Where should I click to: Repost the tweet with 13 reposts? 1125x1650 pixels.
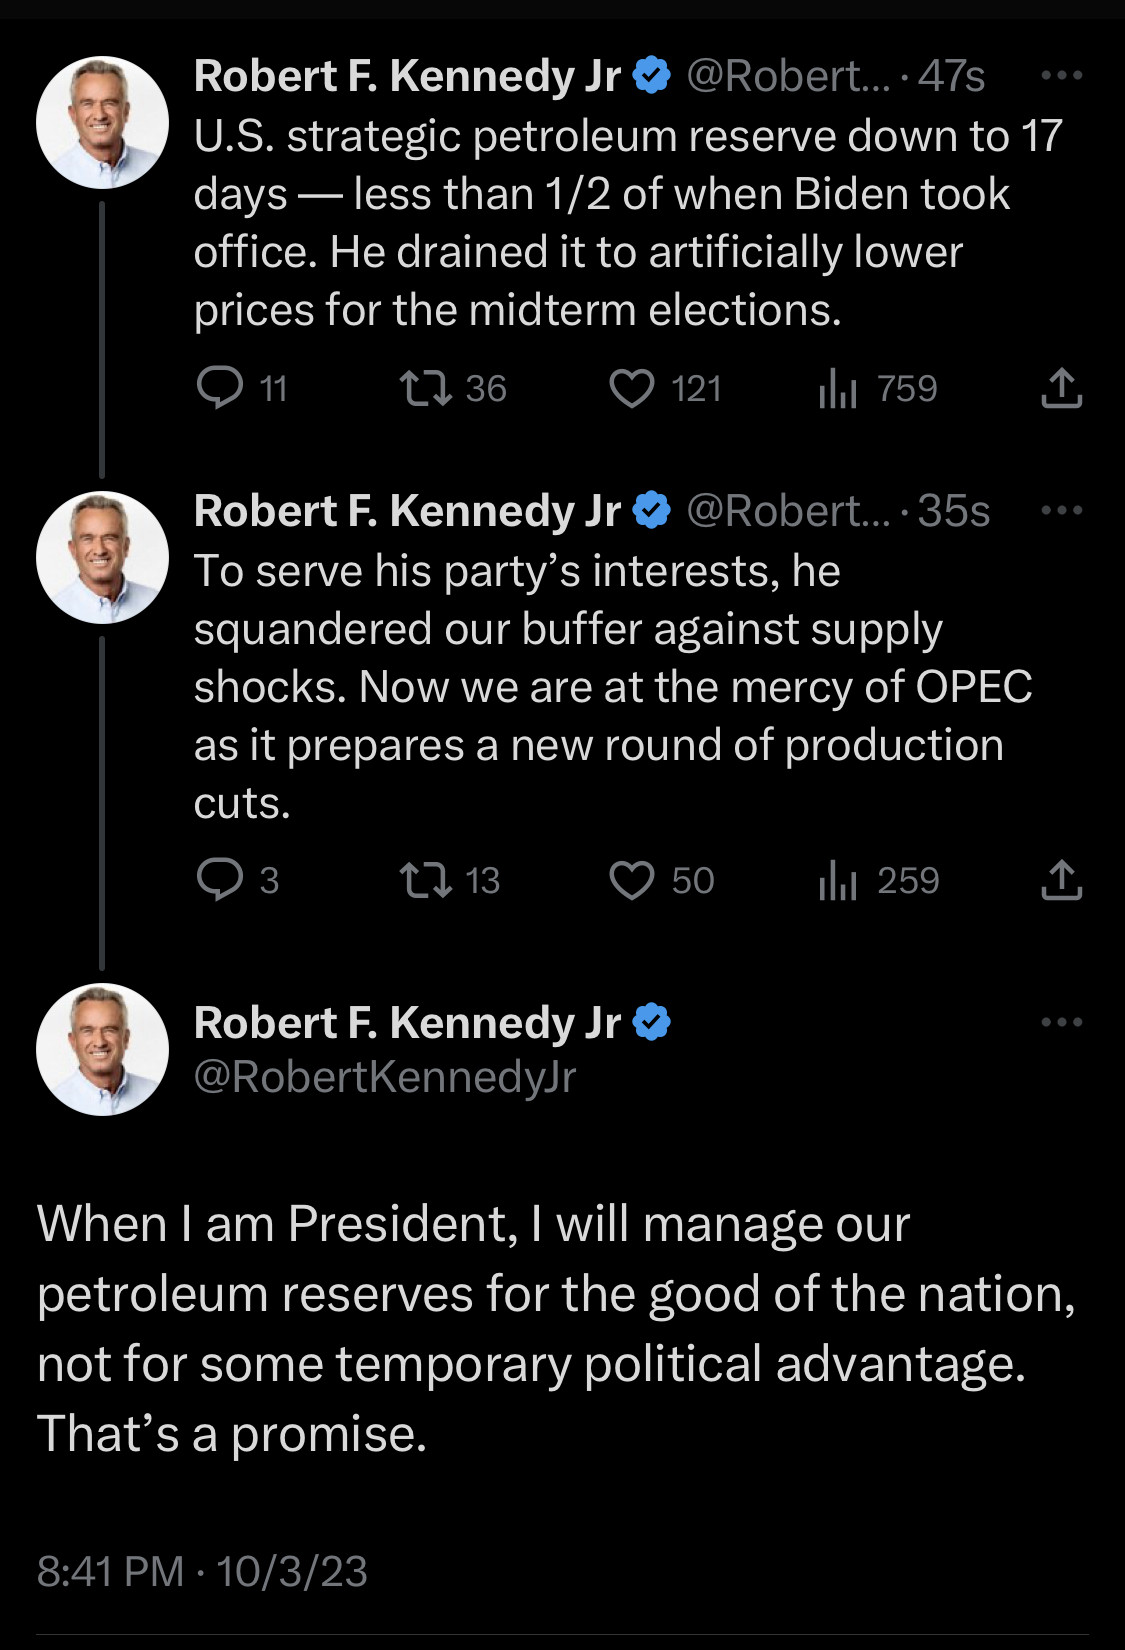[426, 880]
